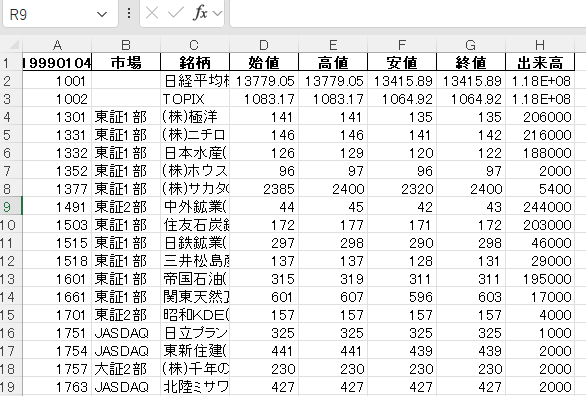Image resolution: width=586 pixels, height=396 pixels.
Task: Expand the fx dropdown chevron
Action: (x=217, y=14)
